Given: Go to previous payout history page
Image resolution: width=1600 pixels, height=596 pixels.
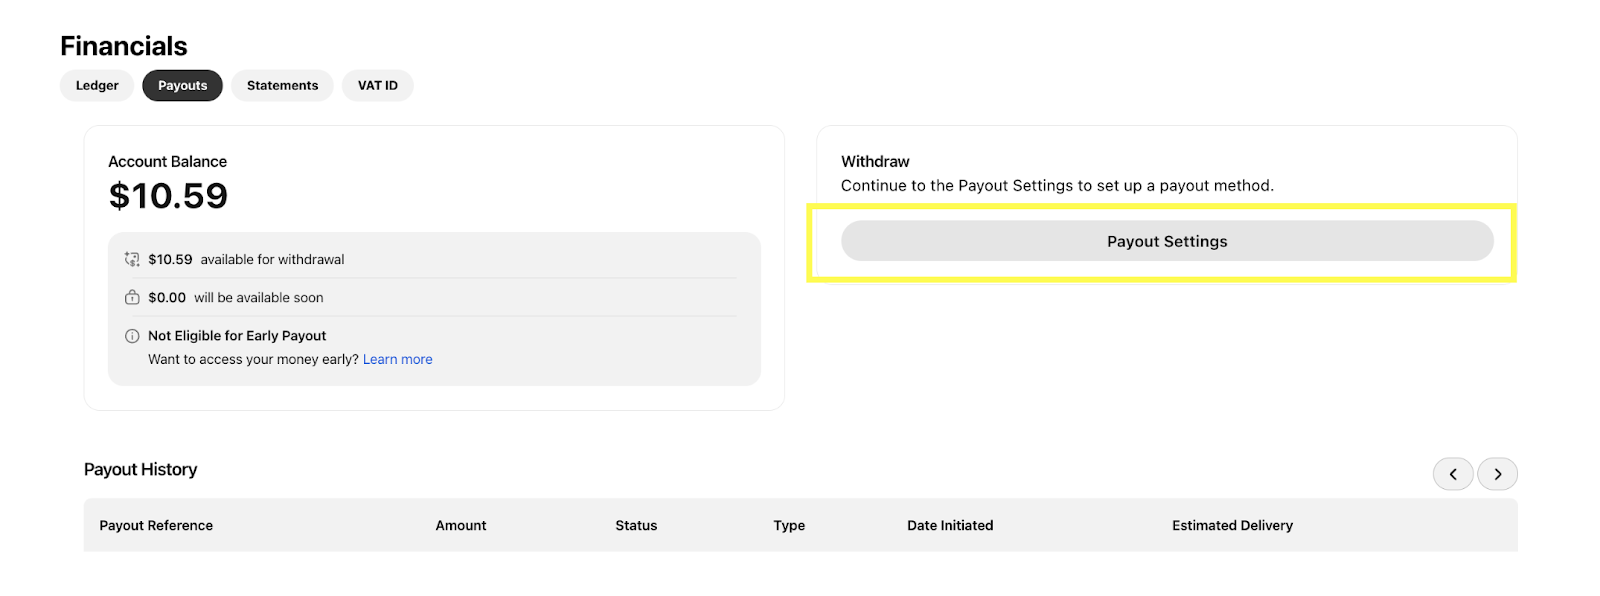Looking at the screenshot, I should [x=1453, y=474].
